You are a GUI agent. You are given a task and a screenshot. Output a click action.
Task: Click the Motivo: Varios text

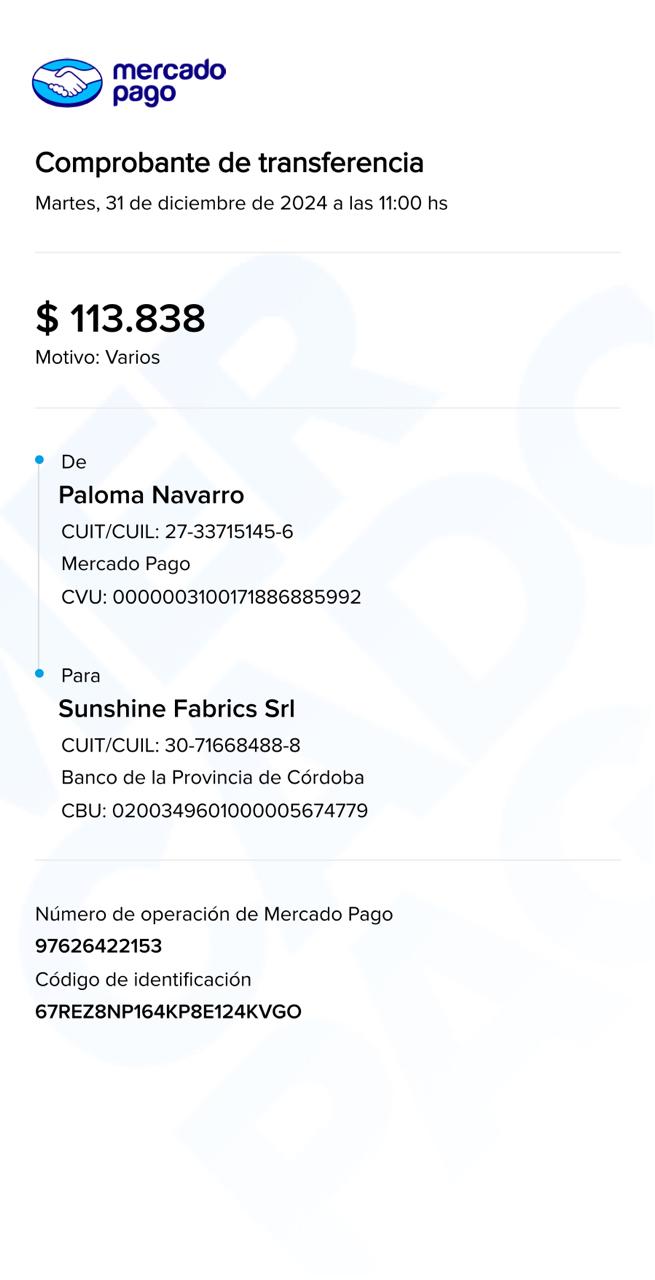(x=97, y=358)
